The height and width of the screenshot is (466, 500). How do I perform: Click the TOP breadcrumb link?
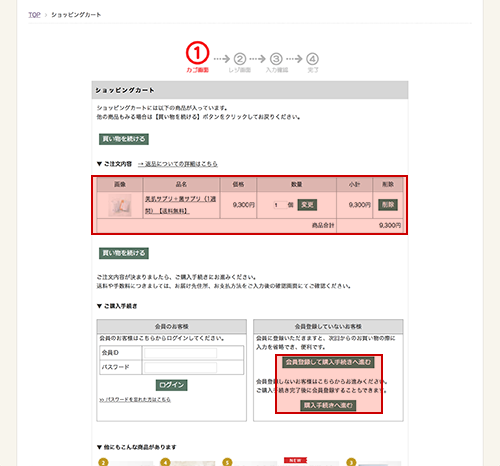tap(34, 15)
